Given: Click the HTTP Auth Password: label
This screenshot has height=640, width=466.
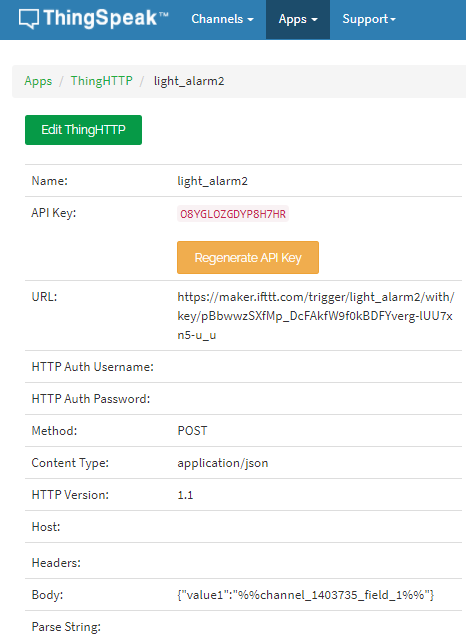Looking at the screenshot, I should click(91, 399).
